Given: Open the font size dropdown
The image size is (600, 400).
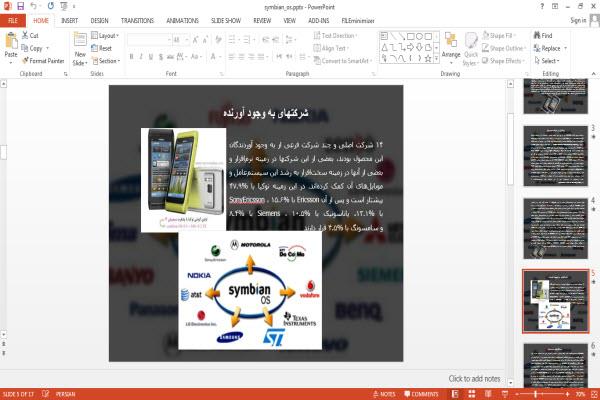Looking at the screenshot, I should (187, 39).
